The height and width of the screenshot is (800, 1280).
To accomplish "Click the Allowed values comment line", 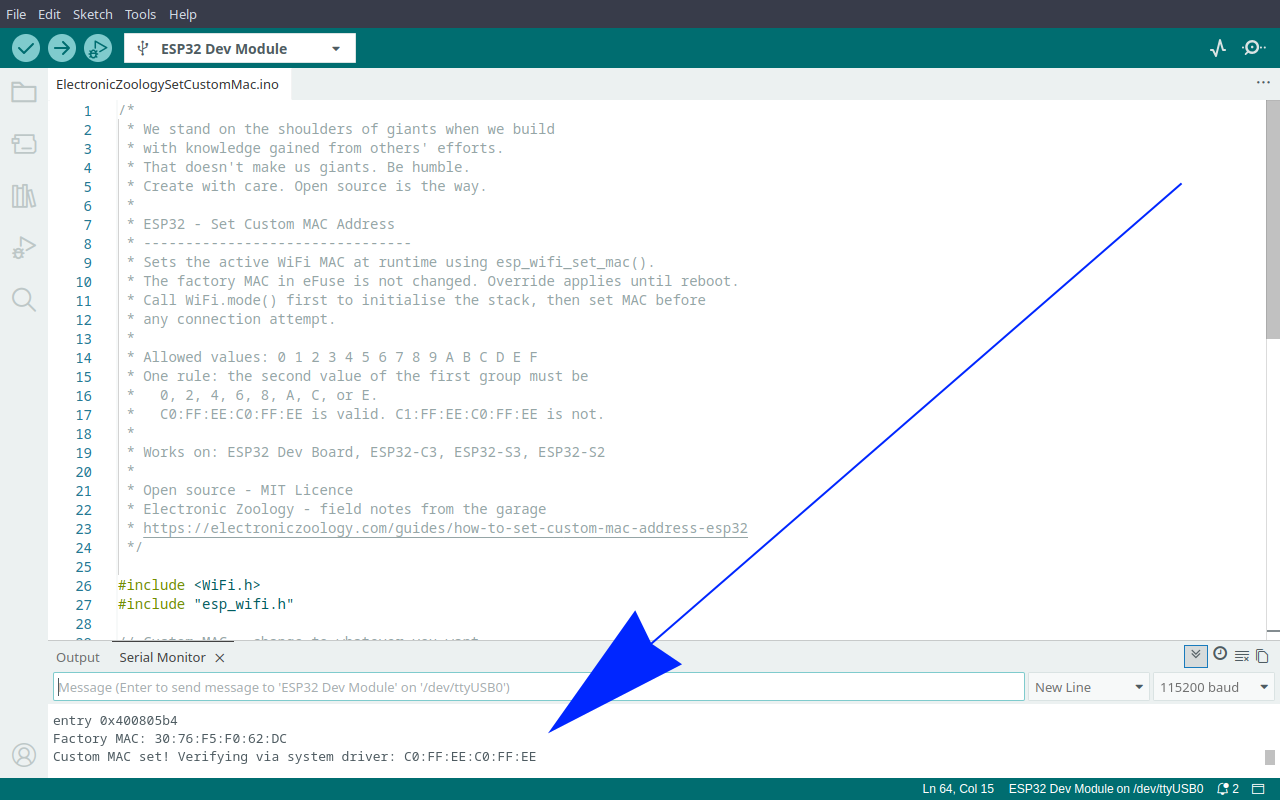I will [x=340, y=357].
